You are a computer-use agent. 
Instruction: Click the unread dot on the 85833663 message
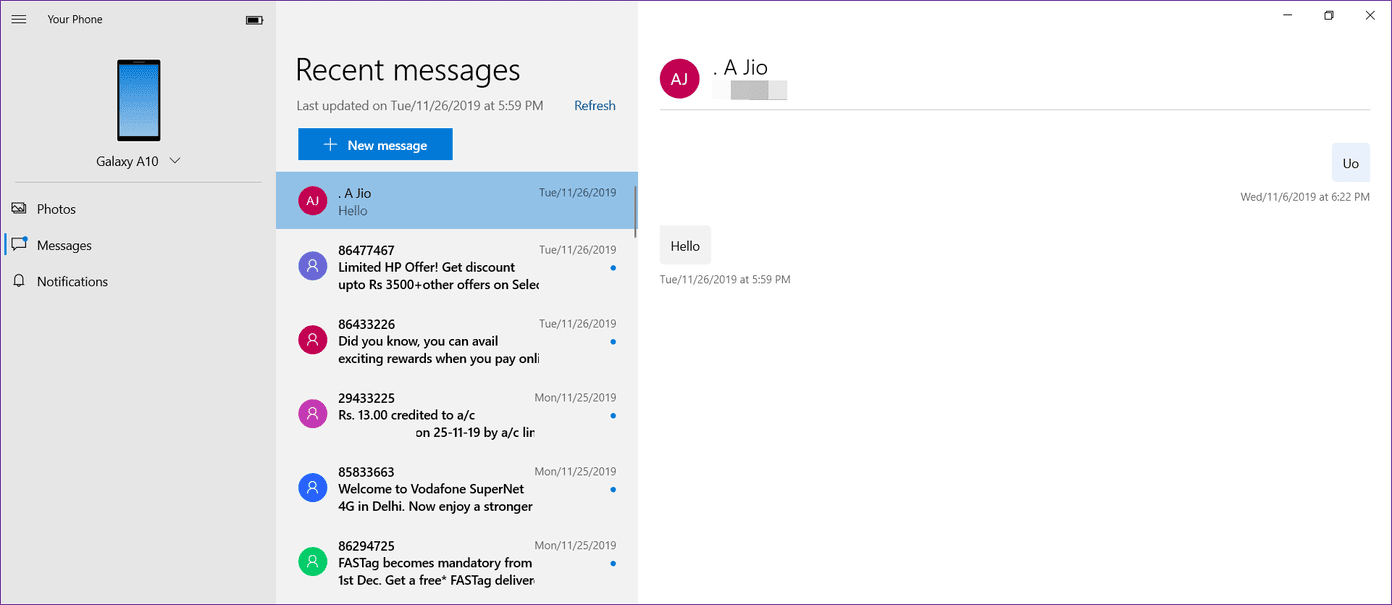(x=613, y=490)
